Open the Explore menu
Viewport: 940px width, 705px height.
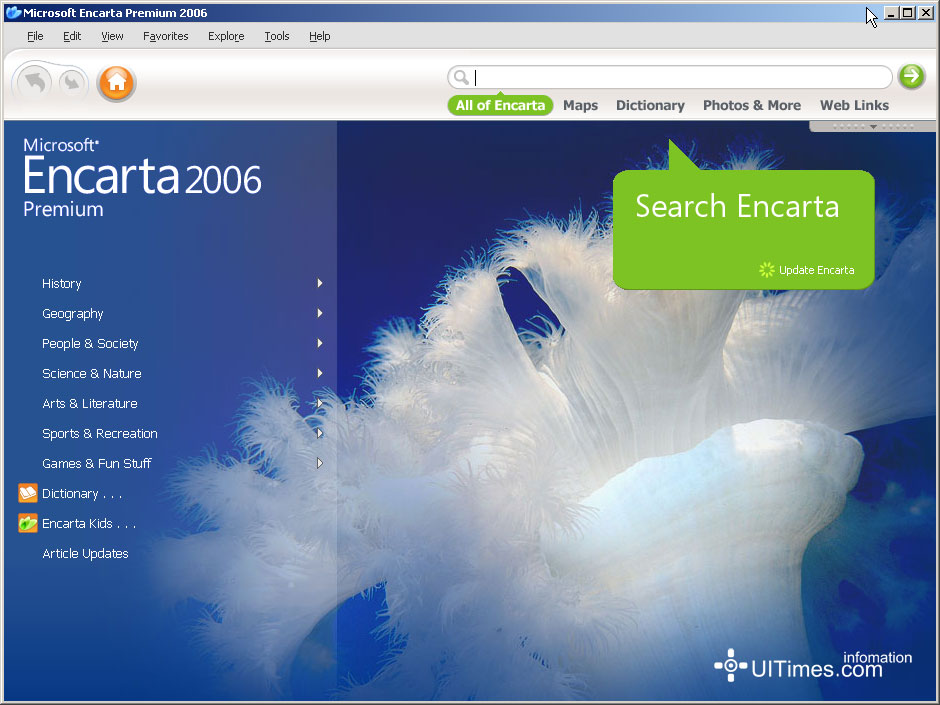pos(226,36)
